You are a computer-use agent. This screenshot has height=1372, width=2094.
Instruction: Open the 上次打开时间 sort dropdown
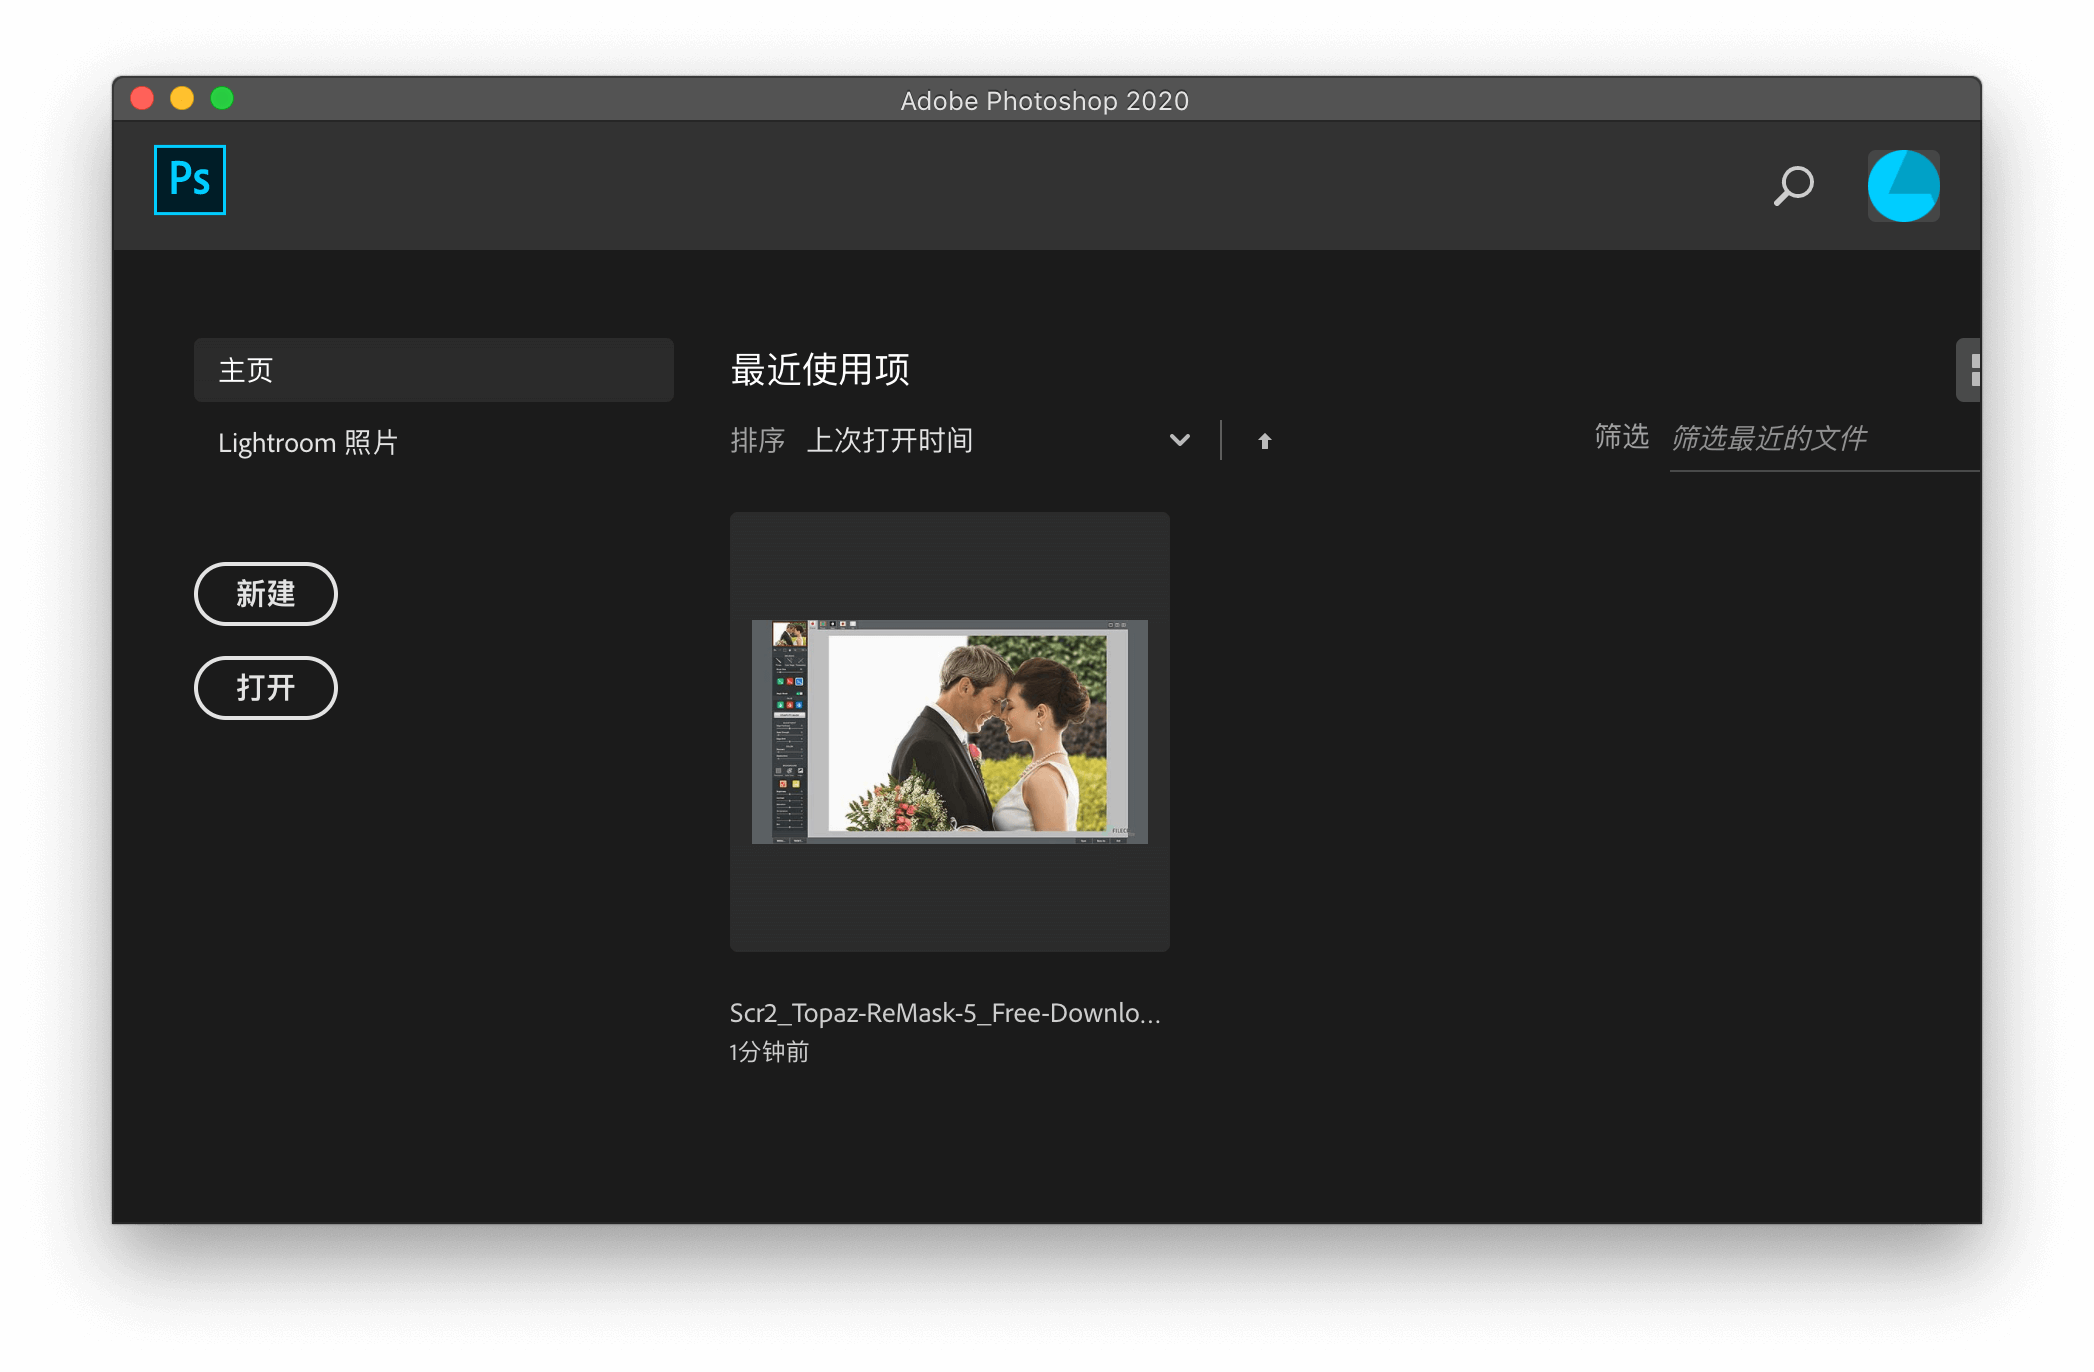[x=890, y=440]
